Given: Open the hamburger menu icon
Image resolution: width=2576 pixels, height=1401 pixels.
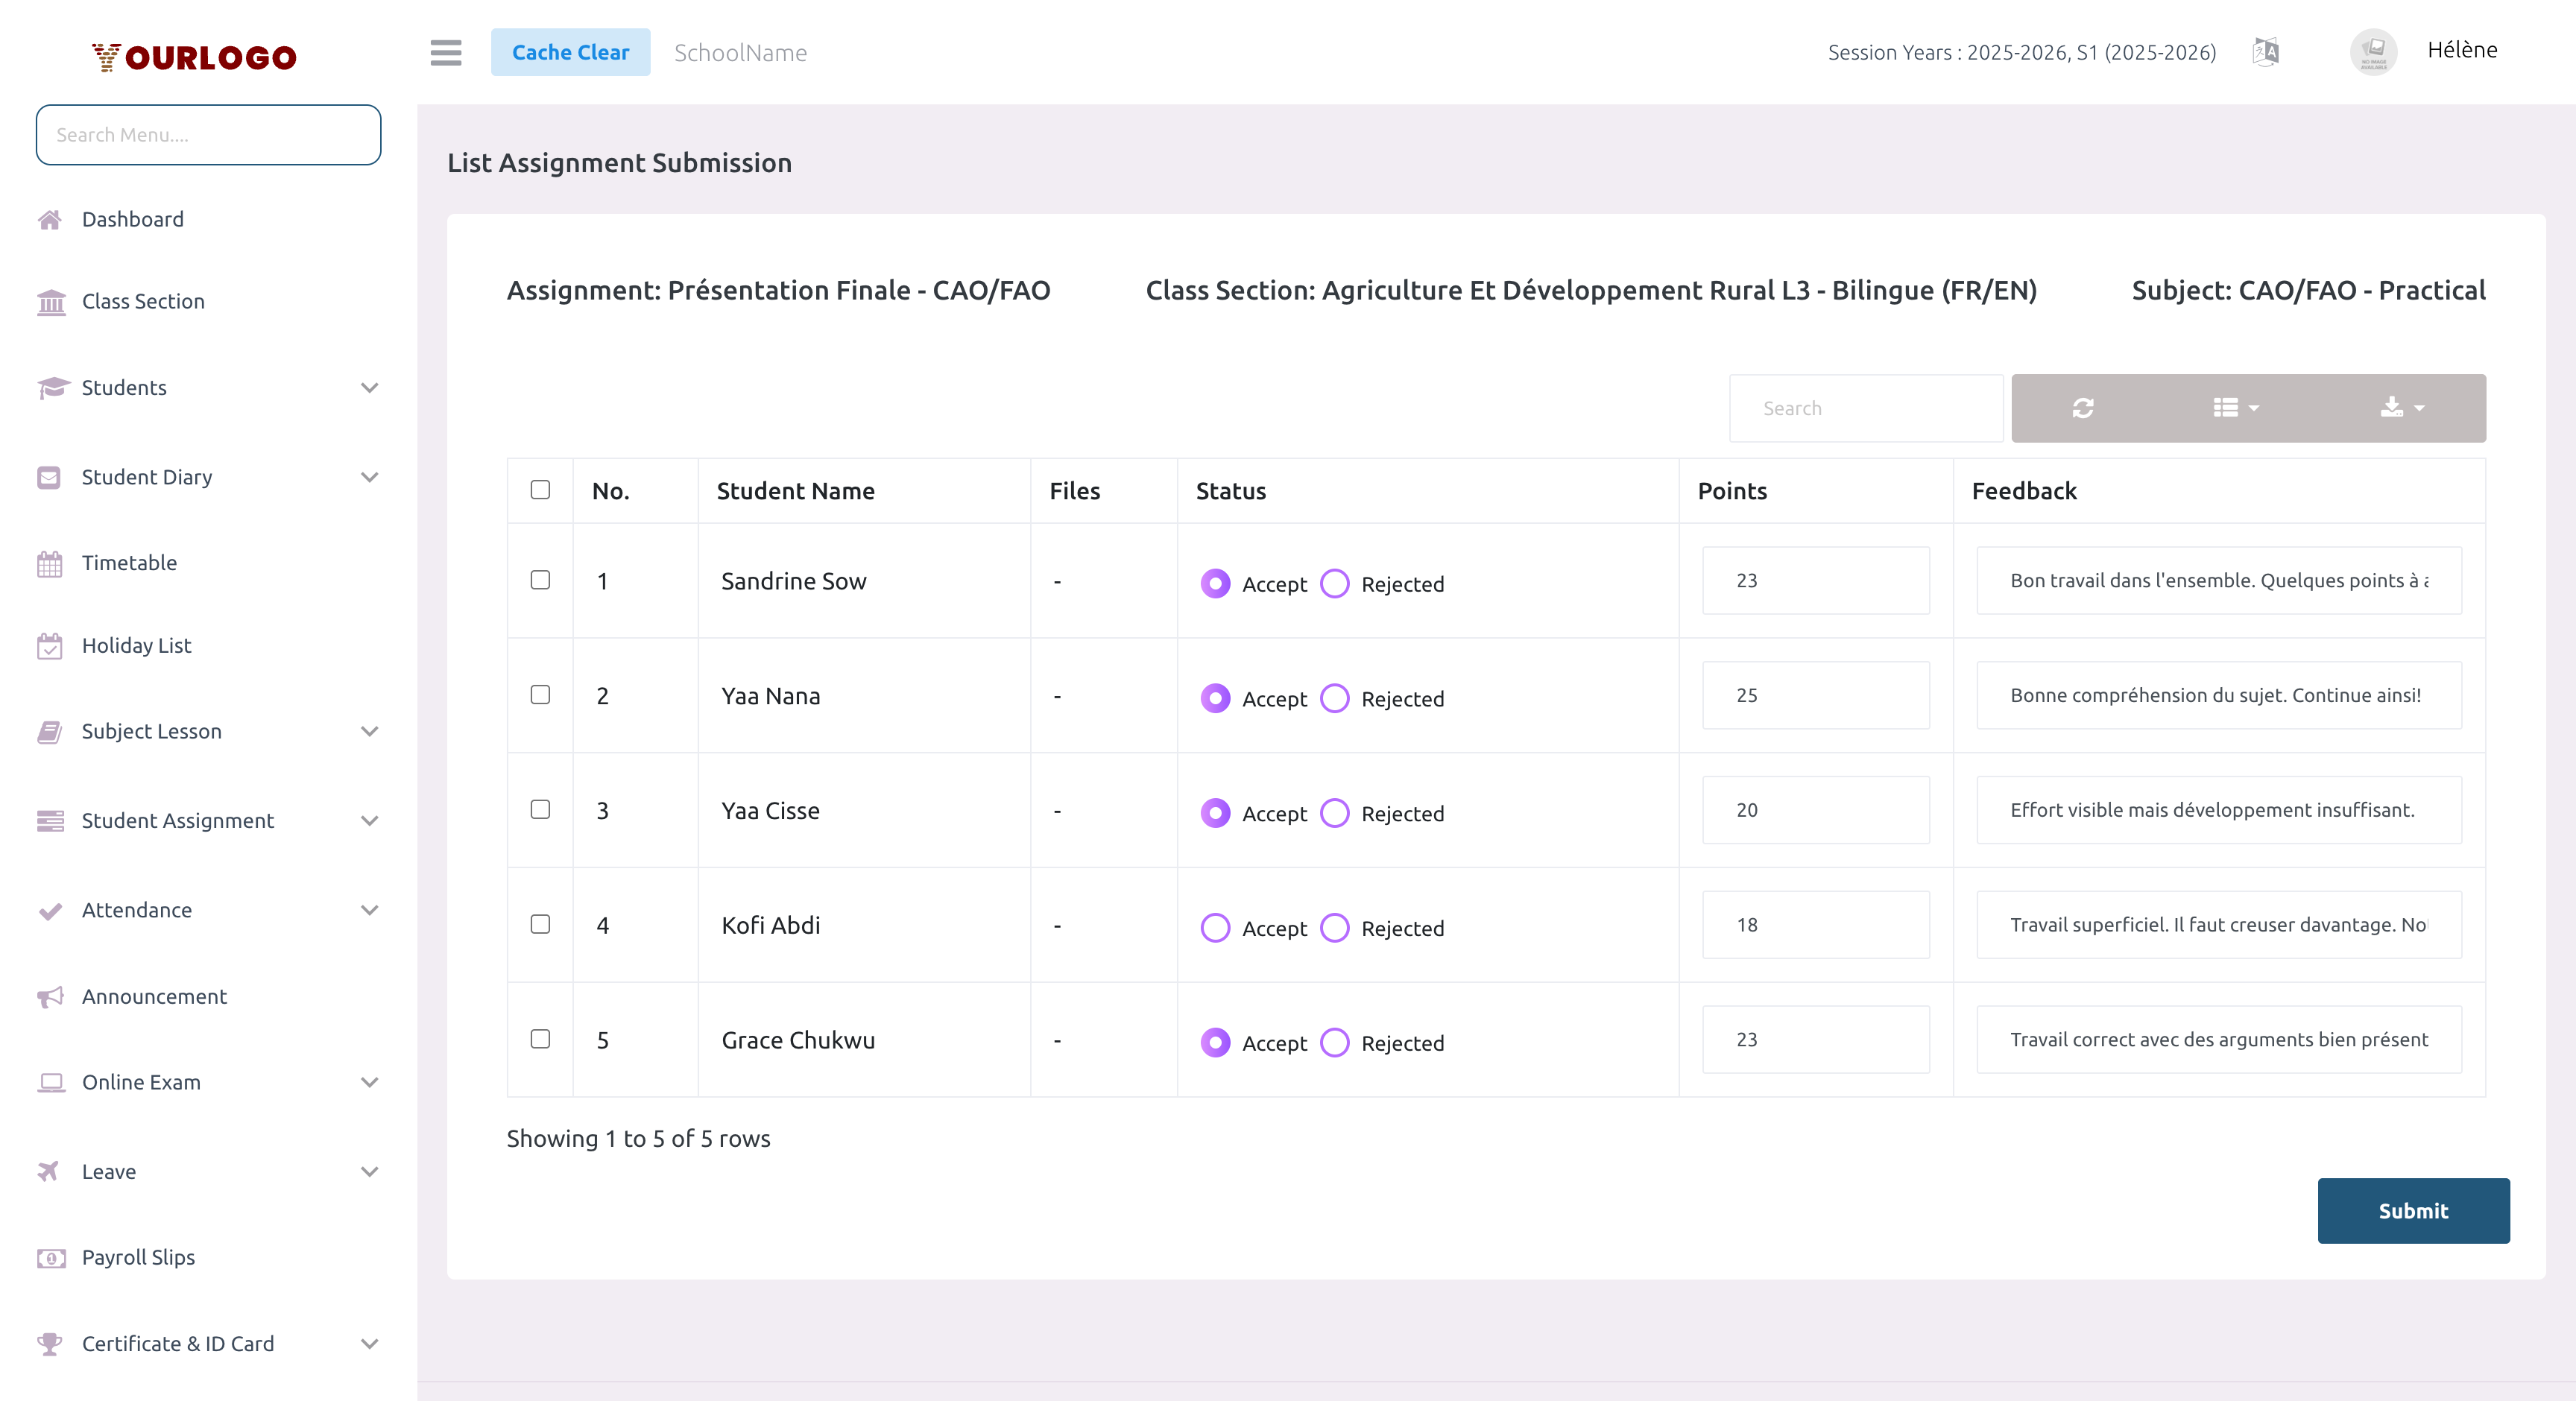Looking at the screenshot, I should point(445,53).
